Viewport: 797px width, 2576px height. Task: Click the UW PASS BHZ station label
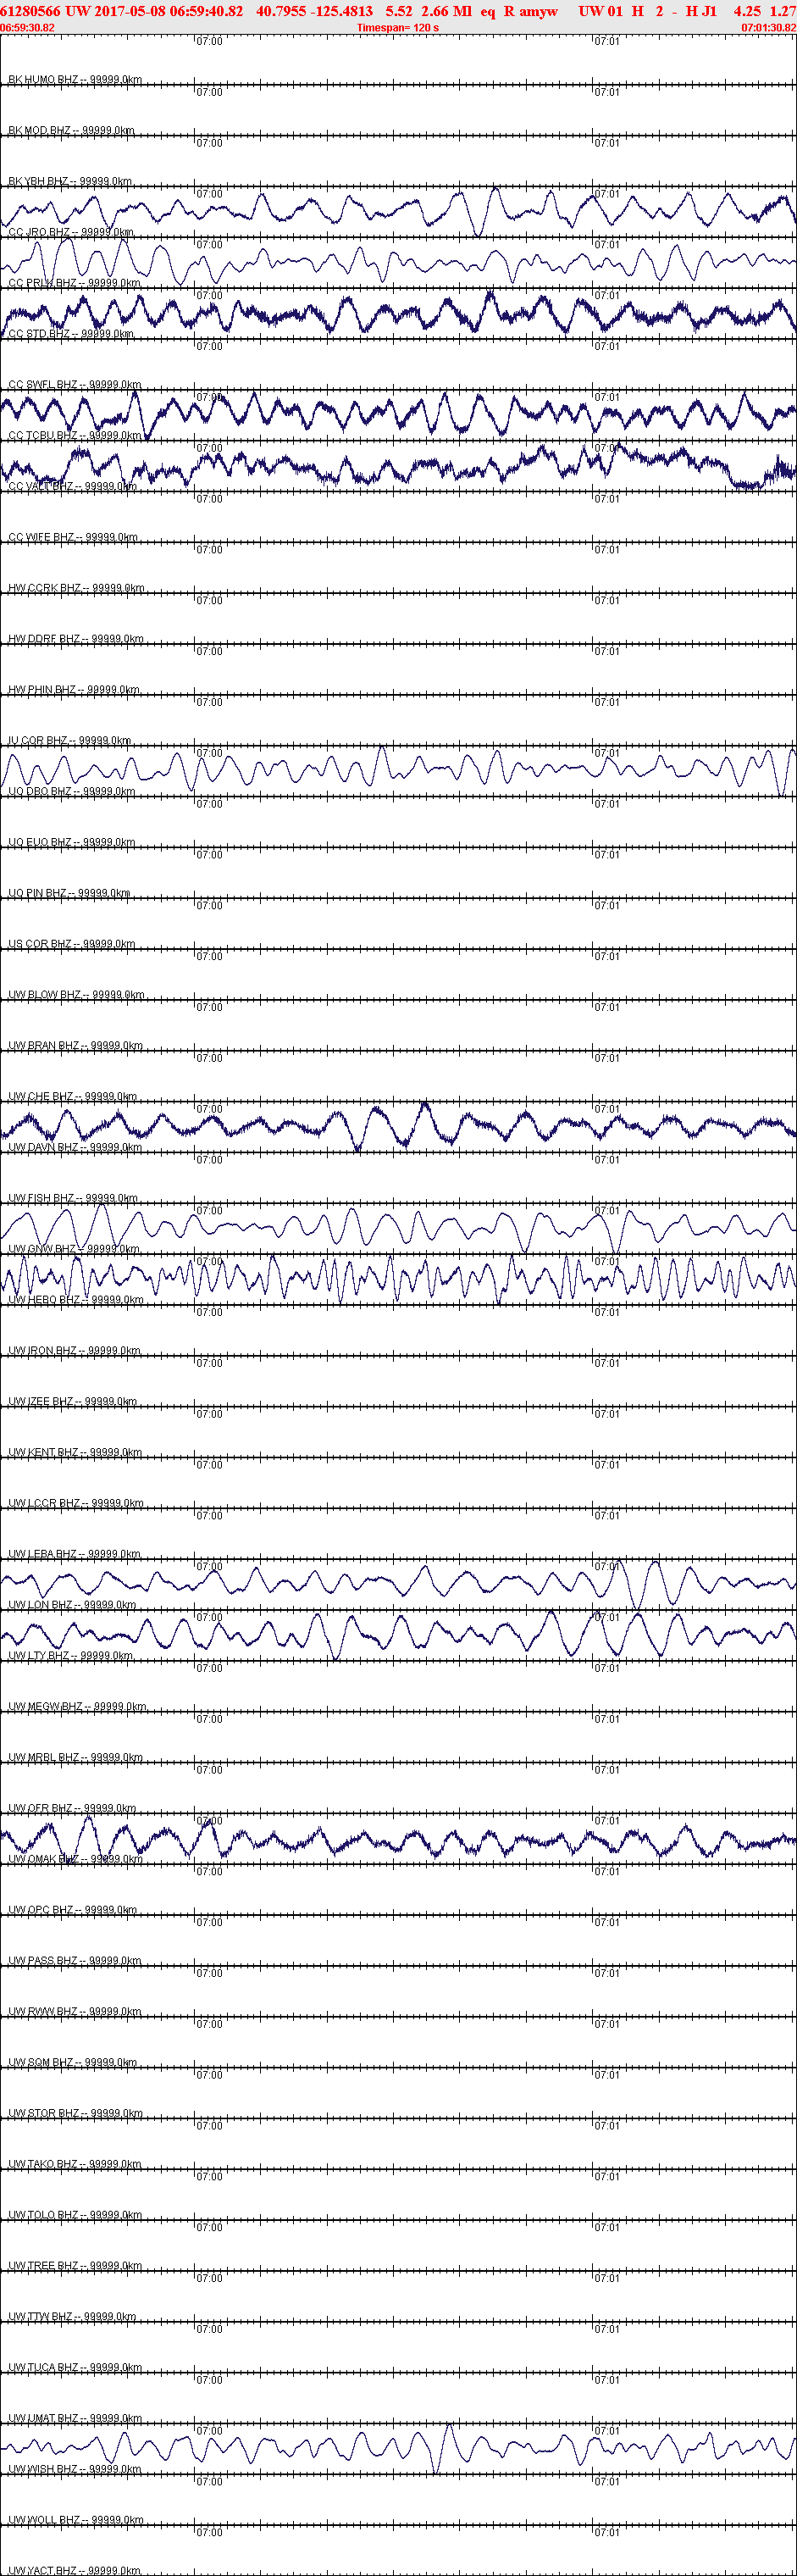(x=75, y=1961)
